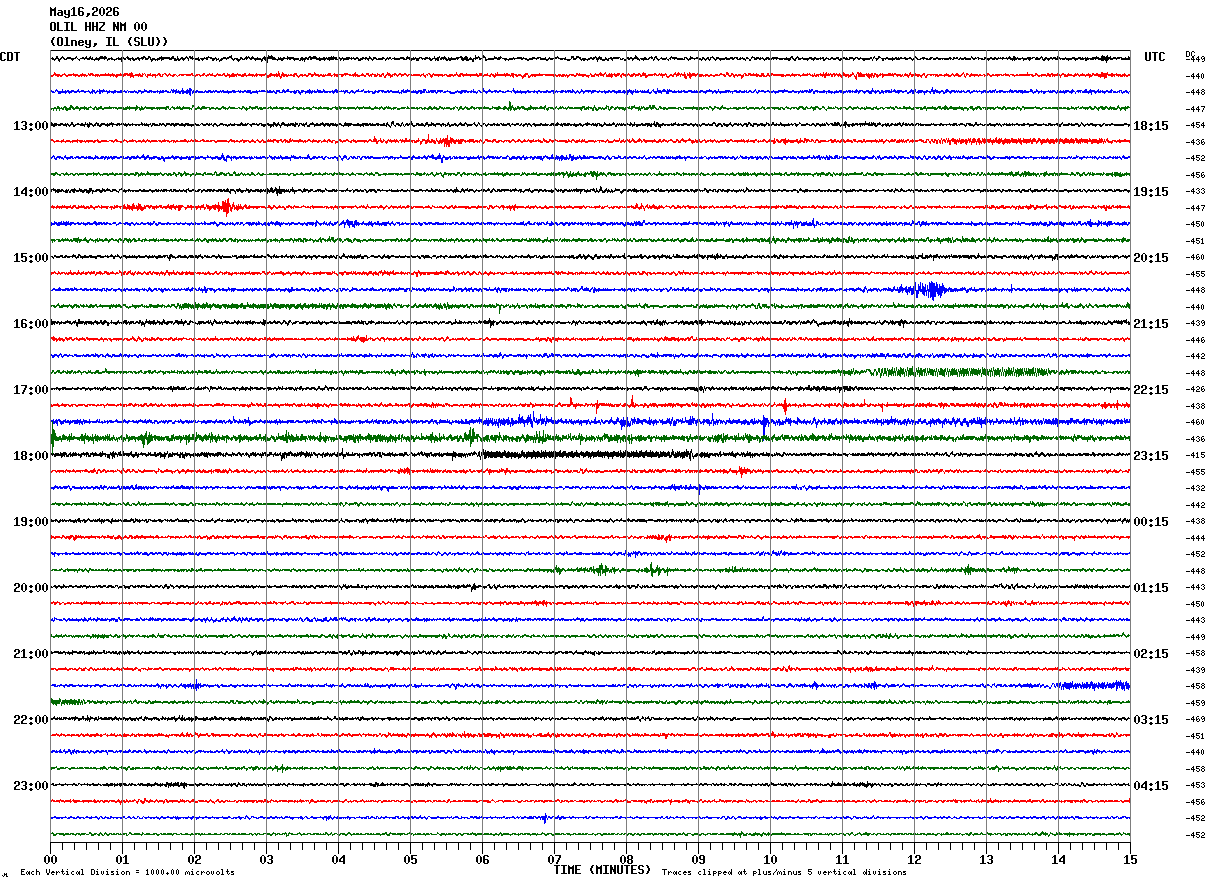Click the heavy black trace at 18:00 CDT

(585, 455)
